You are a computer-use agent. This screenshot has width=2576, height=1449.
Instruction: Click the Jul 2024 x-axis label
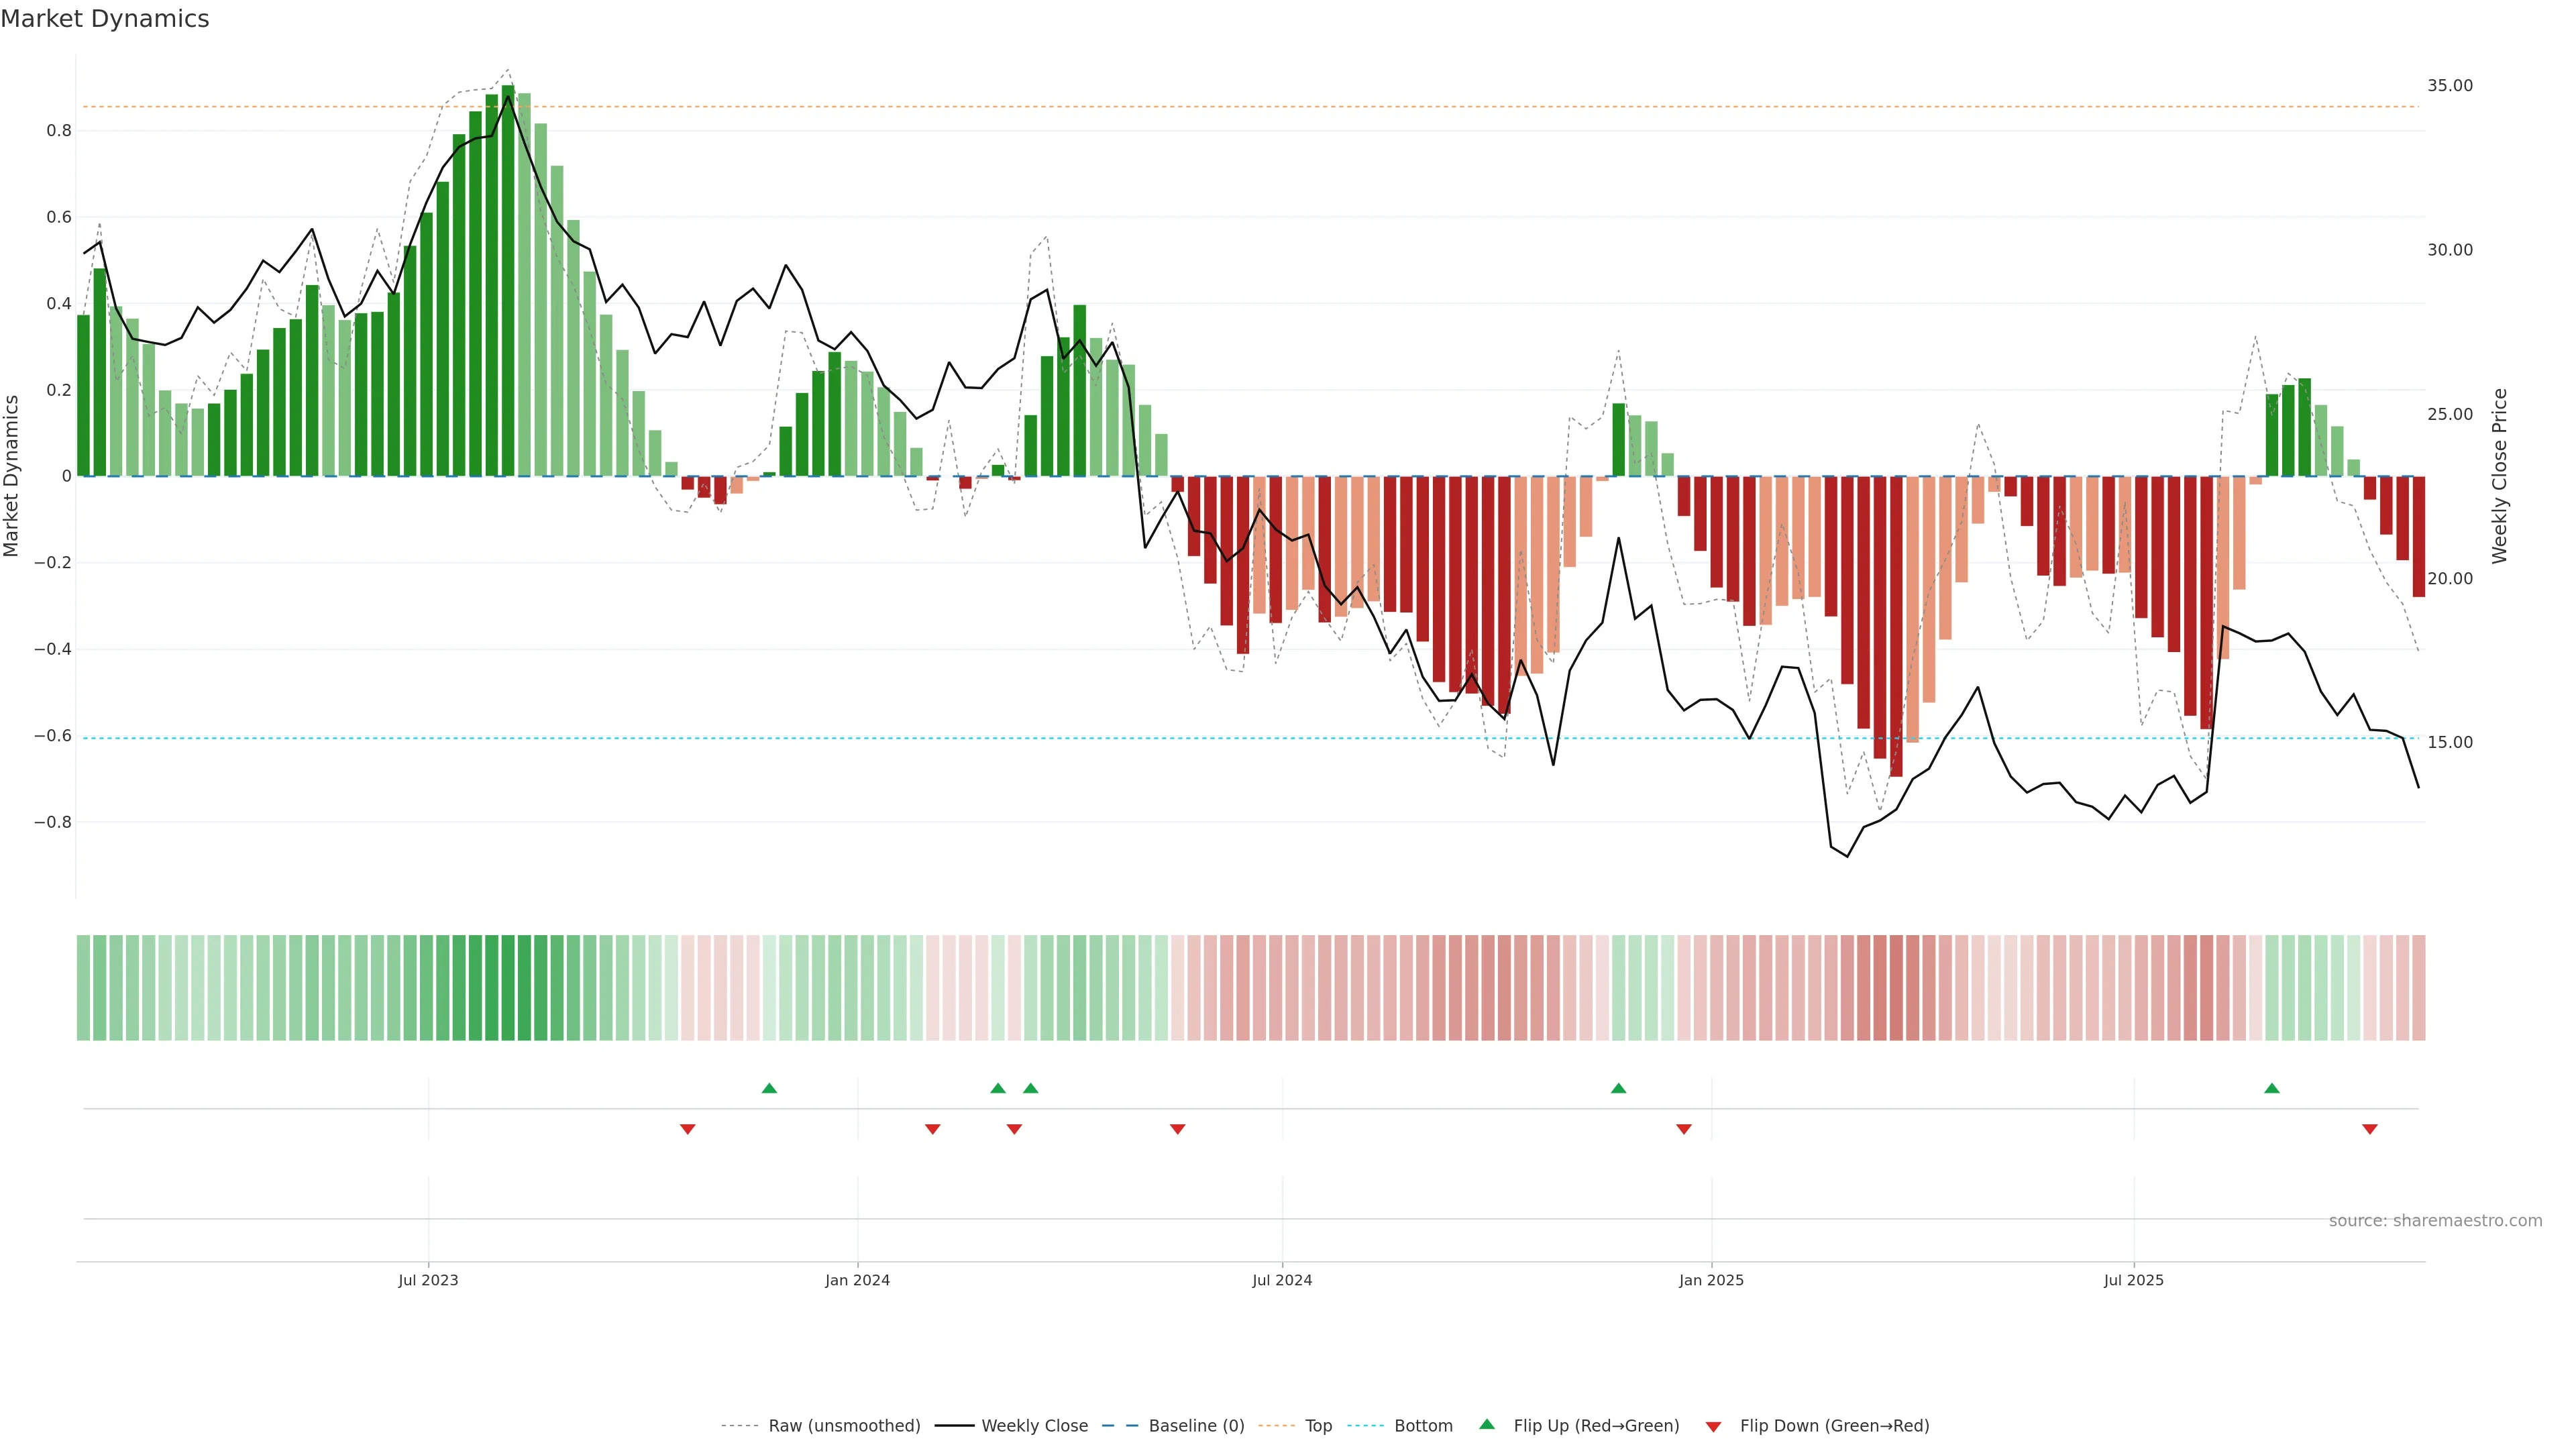coord(1282,1280)
